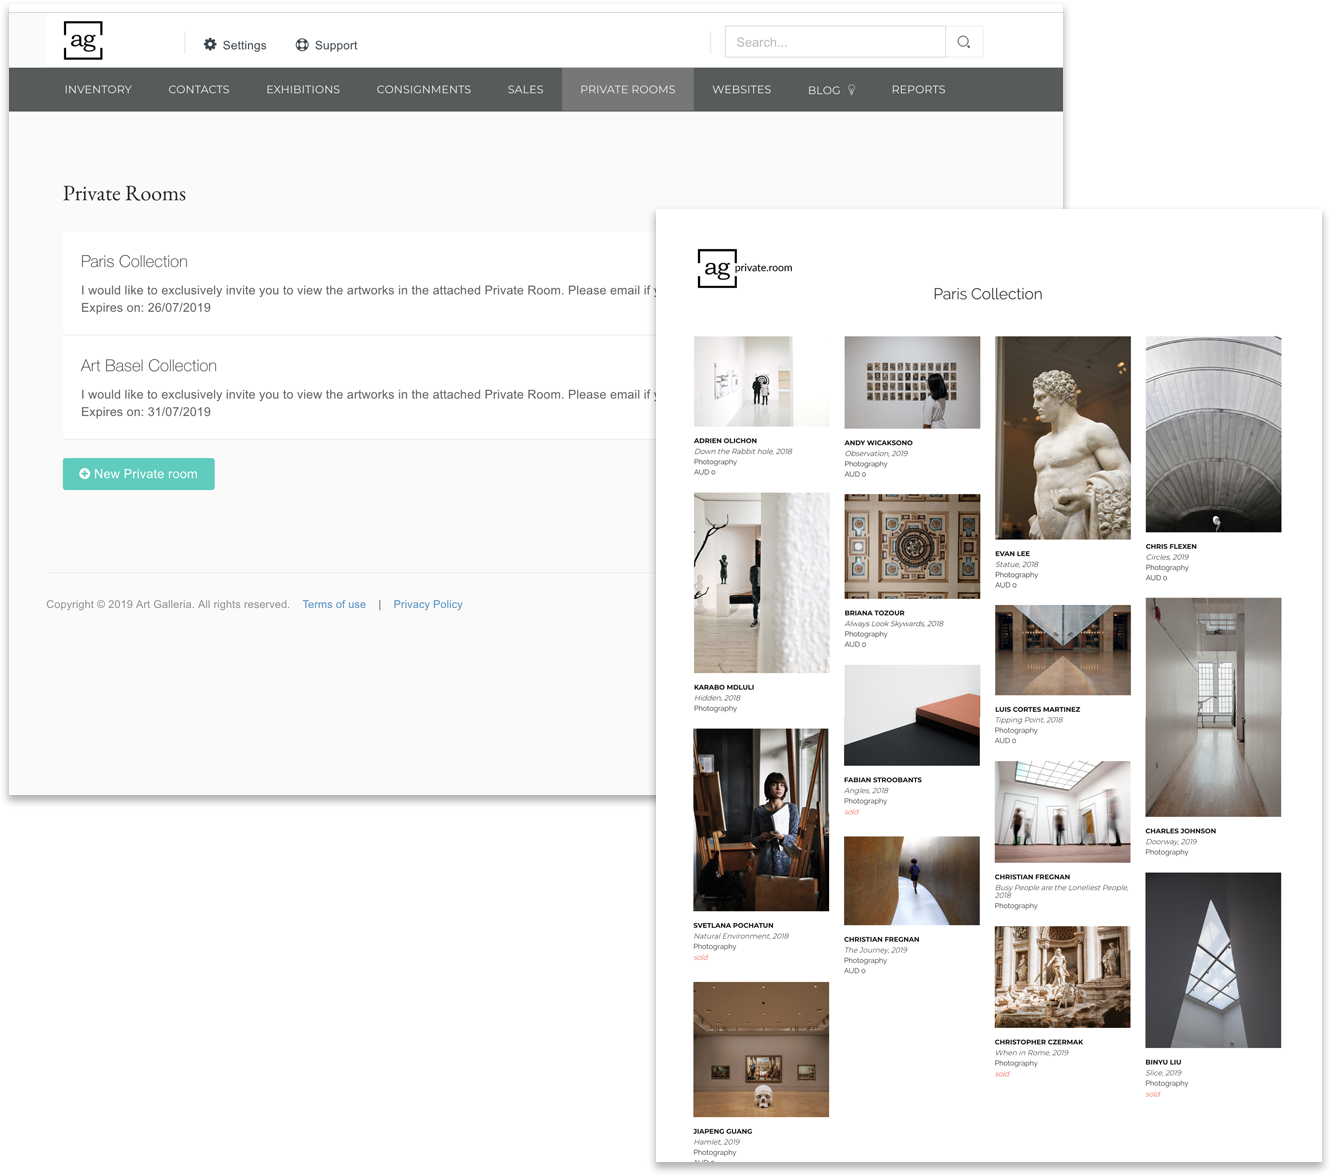Open the Consignments tab
Screen dimensions: 1331x1176
click(423, 89)
